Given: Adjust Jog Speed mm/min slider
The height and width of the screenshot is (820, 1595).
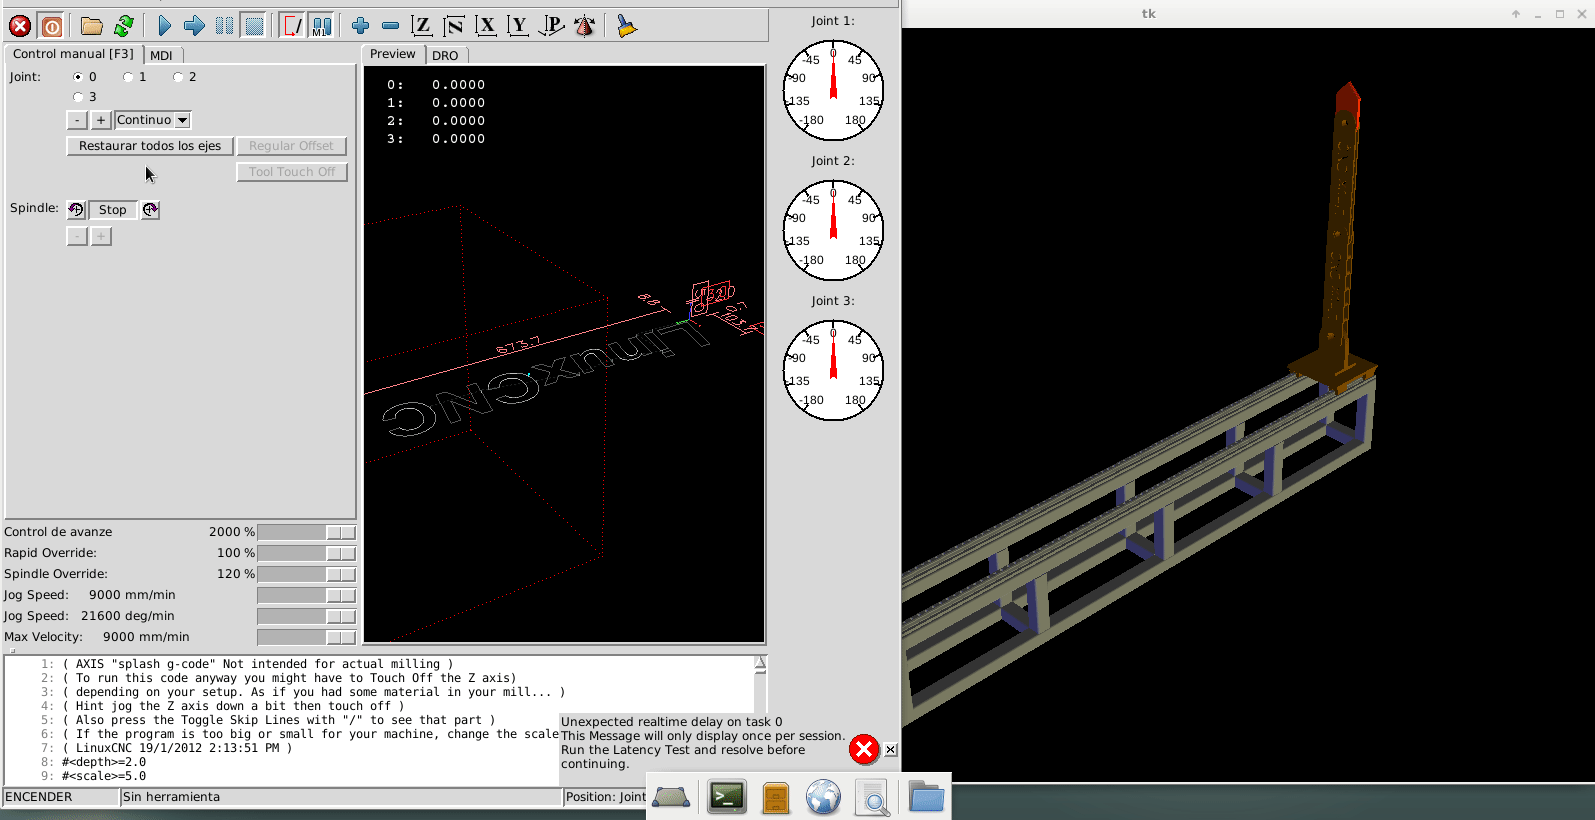Looking at the screenshot, I should point(306,595).
